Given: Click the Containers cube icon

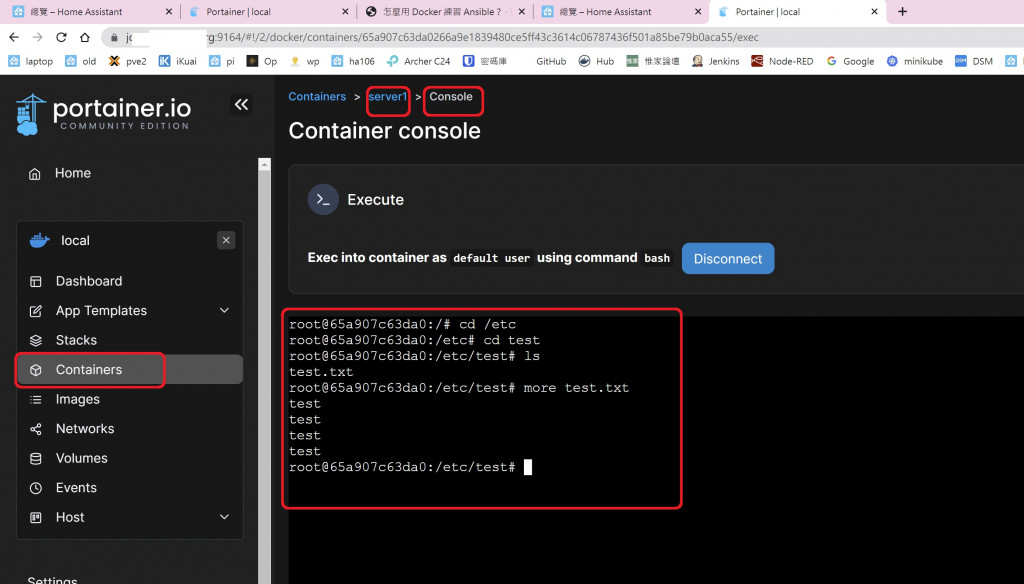Looking at the screenshot, I should point(36,370).
